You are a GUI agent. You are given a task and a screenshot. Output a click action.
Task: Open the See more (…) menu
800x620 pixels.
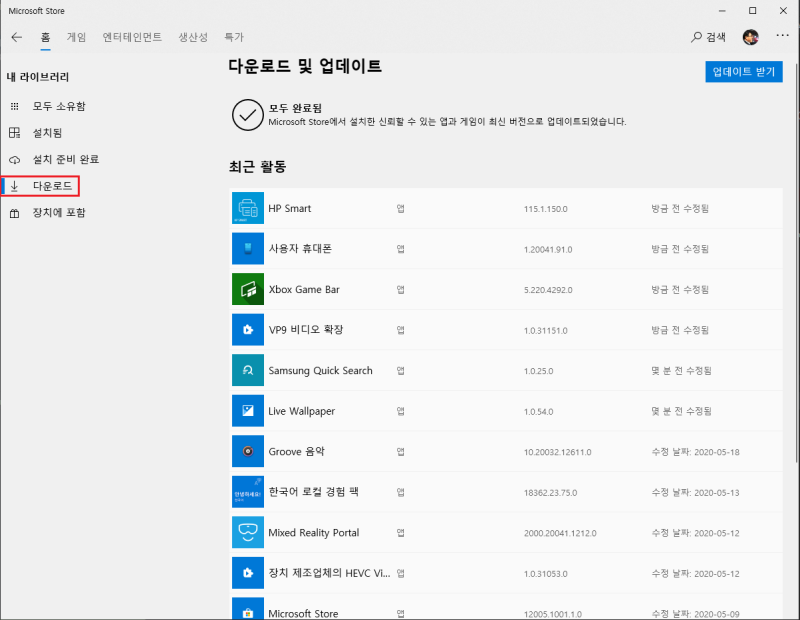782,36
